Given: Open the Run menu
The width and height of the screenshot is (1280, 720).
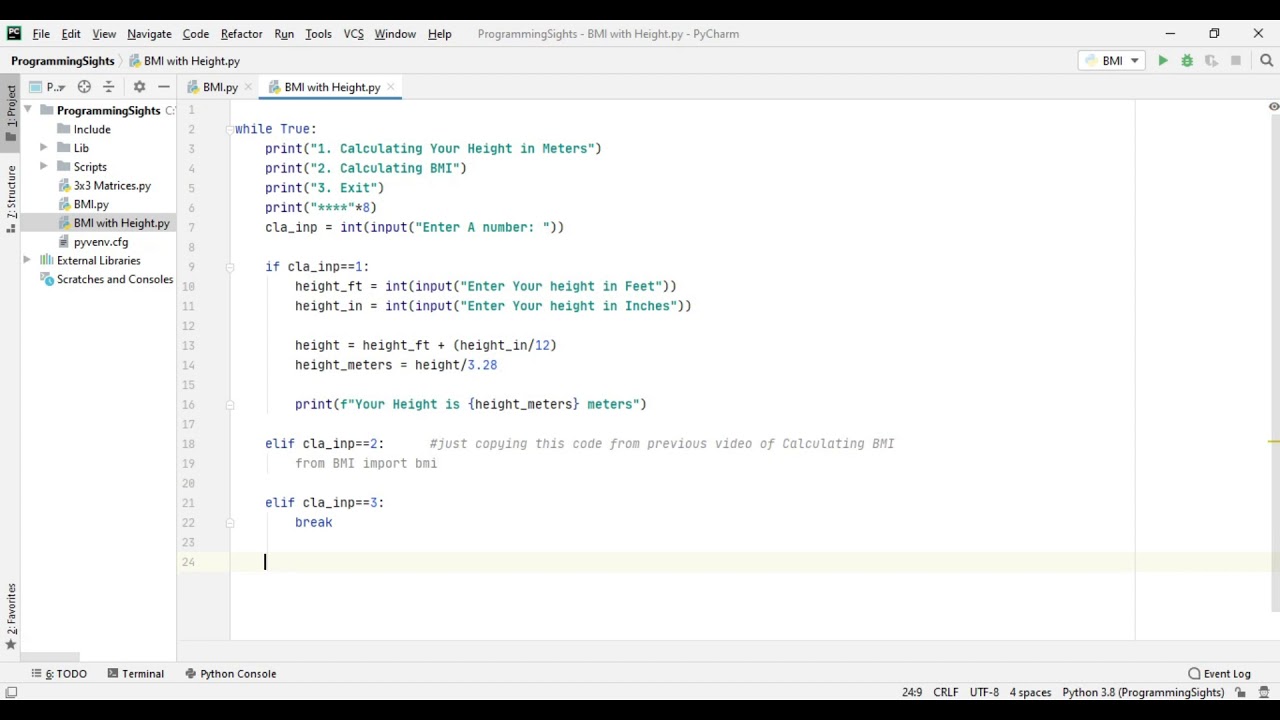Looking at the screenshot, I should coord(284,34).
